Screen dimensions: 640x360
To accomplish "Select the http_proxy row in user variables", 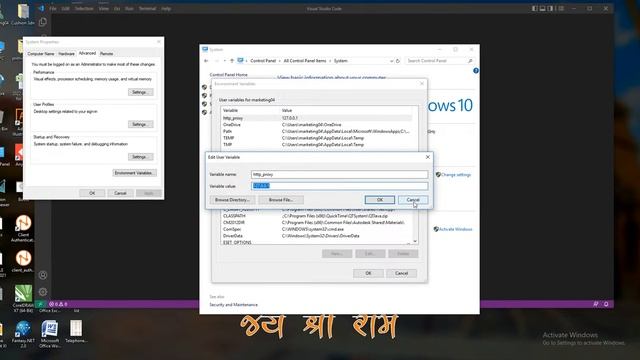I will (x=317, y=118).
